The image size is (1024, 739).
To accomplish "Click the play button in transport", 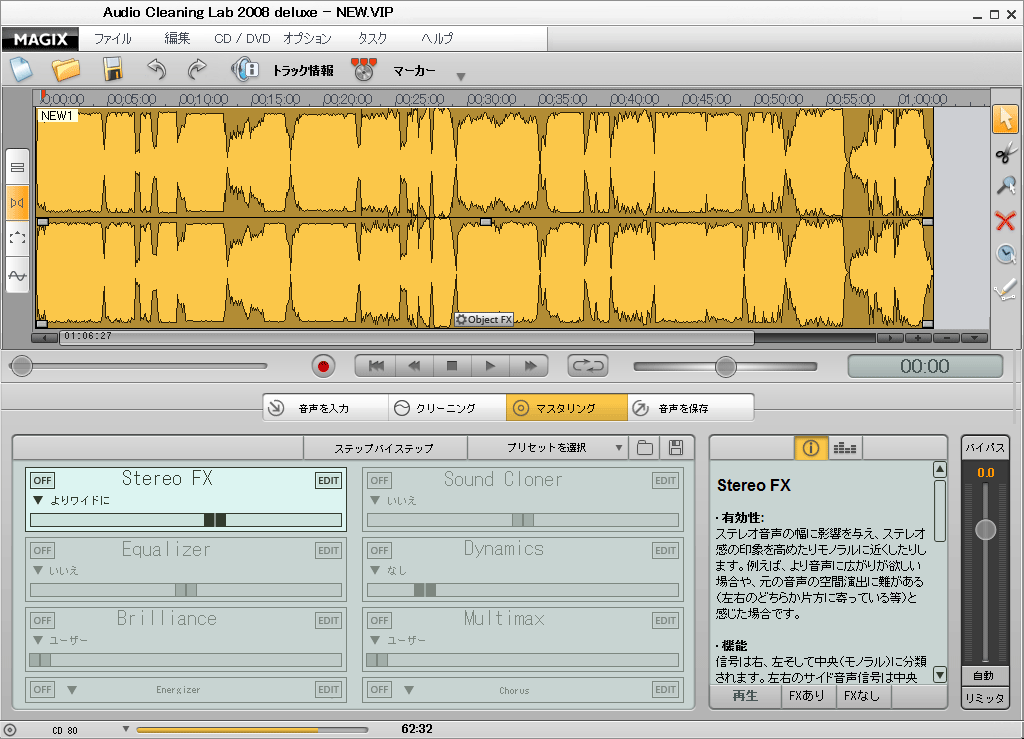I will coord(490,366).
